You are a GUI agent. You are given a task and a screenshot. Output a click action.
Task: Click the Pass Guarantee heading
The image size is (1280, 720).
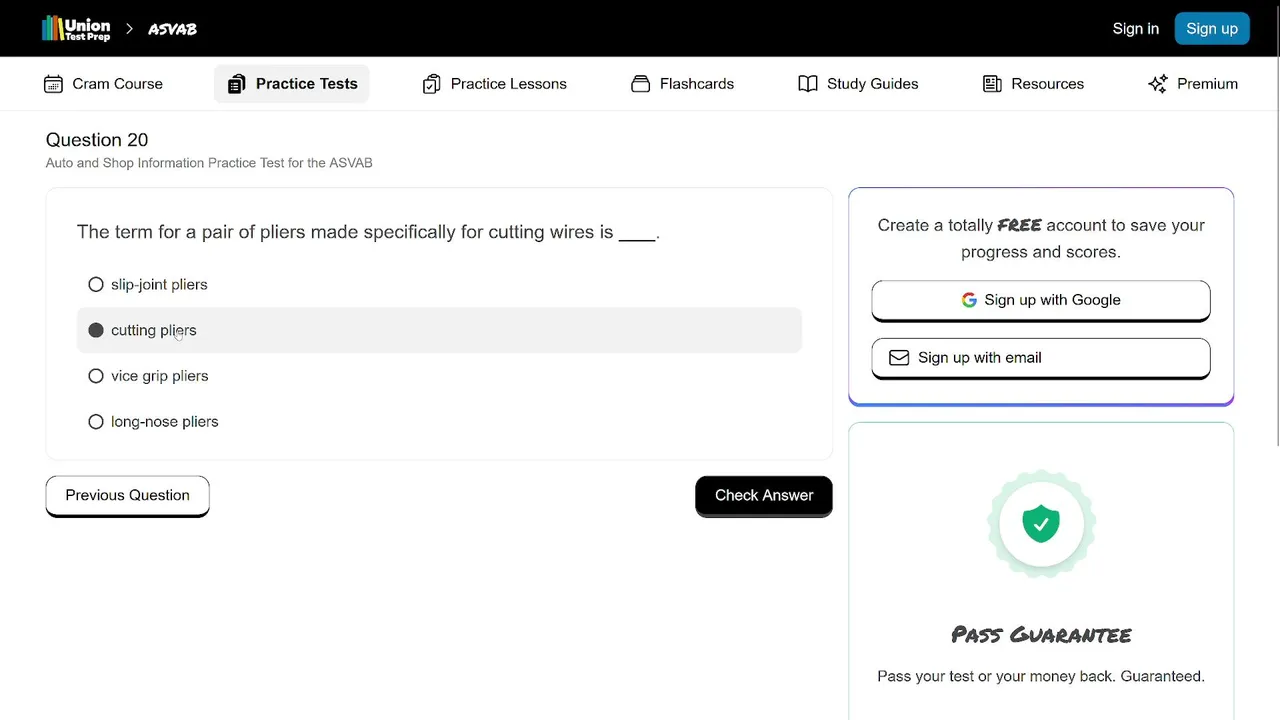(x=1041, y=635)
